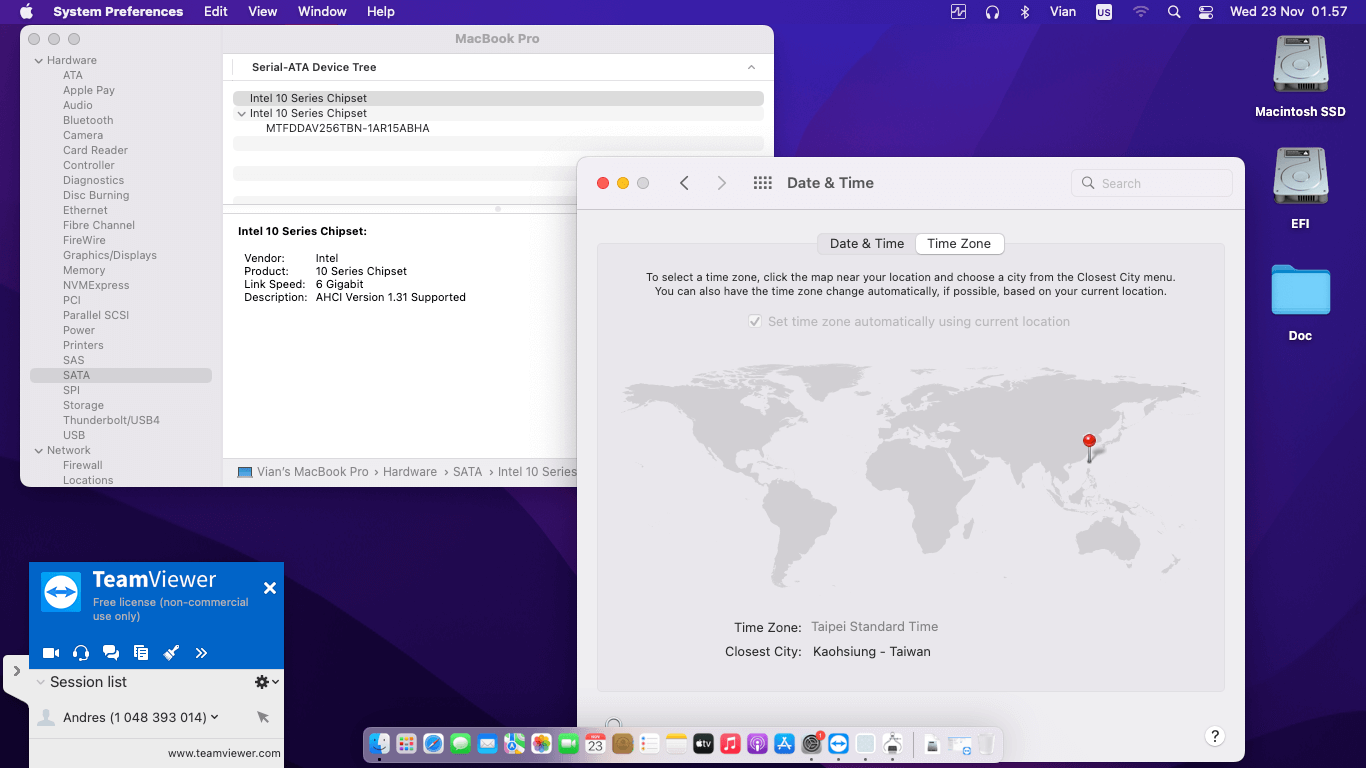The width and height of the screenshot is (1366, 768).
Task: Show more TeamViewer tools via double chevron
Action: [201, 653]
